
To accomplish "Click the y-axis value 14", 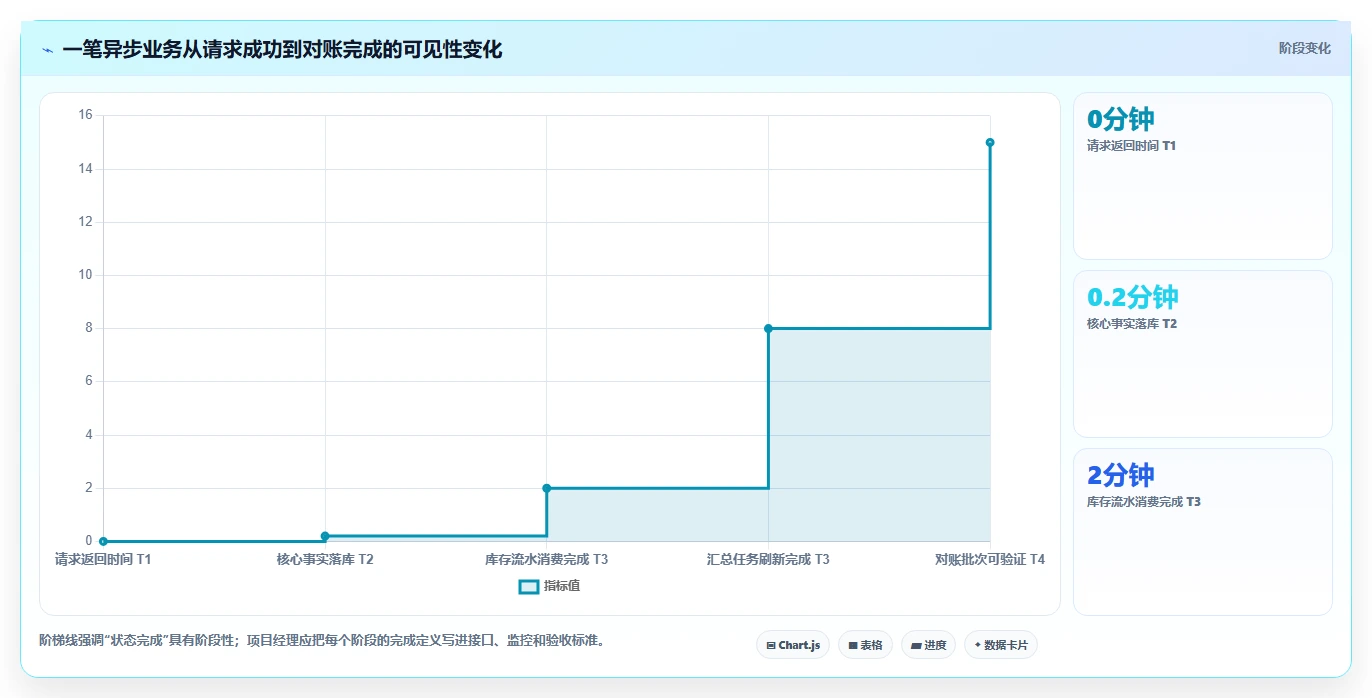I will click(x=85, y=168).
